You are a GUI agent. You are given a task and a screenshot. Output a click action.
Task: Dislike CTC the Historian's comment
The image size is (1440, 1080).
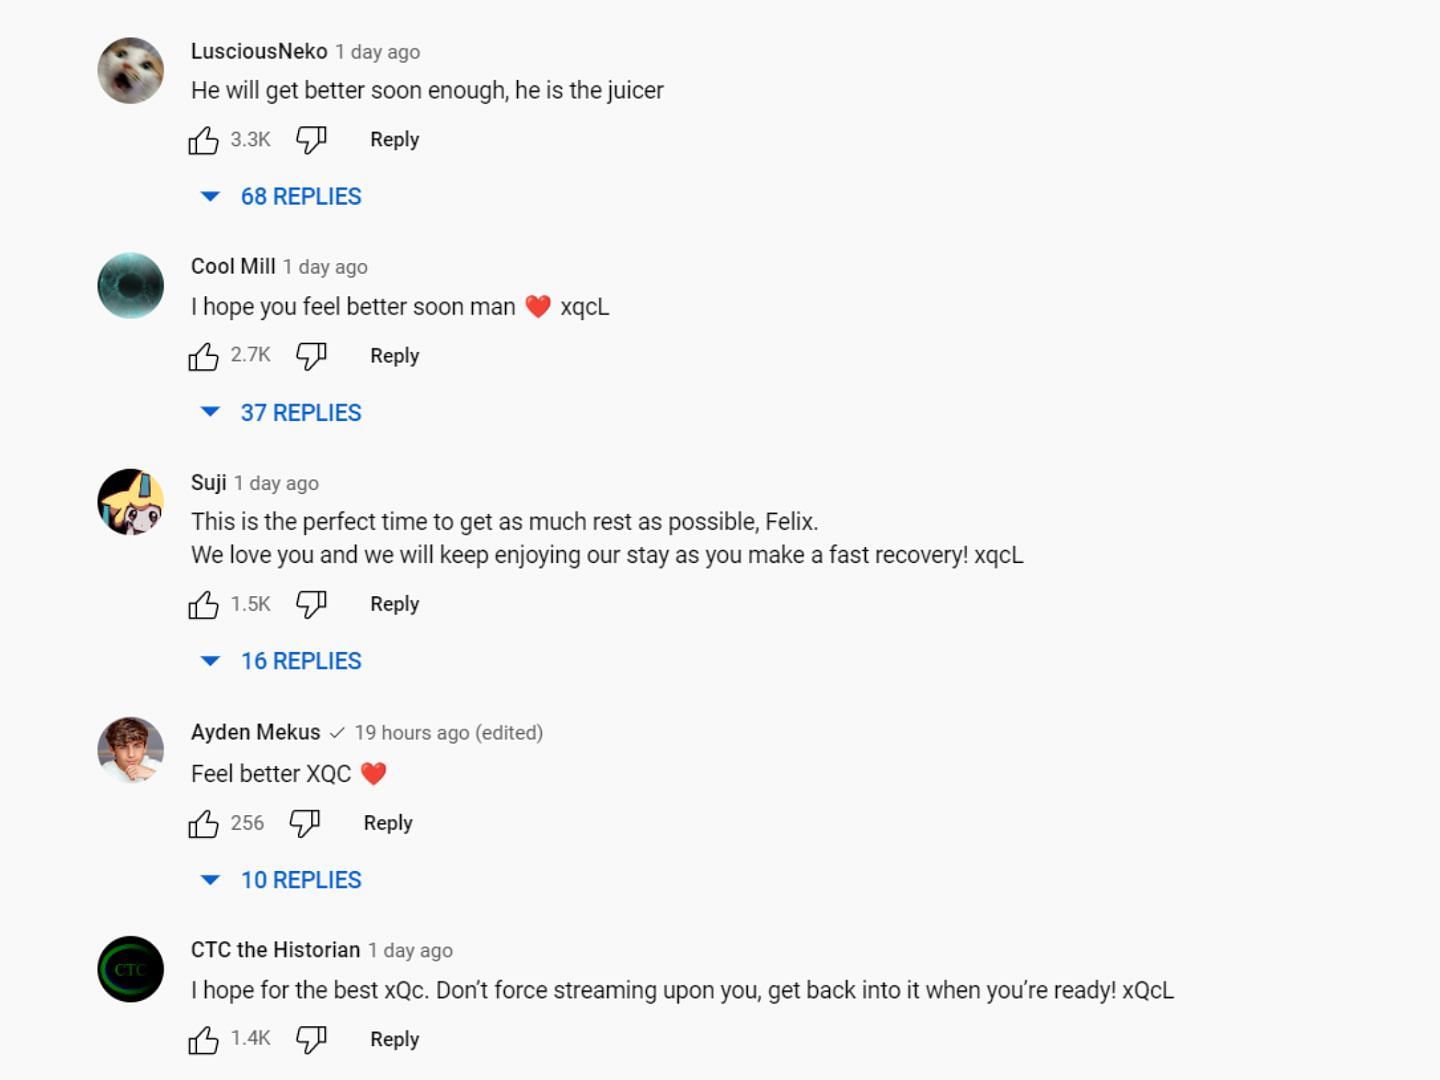pyautogui.click(x=311, y=1040)
